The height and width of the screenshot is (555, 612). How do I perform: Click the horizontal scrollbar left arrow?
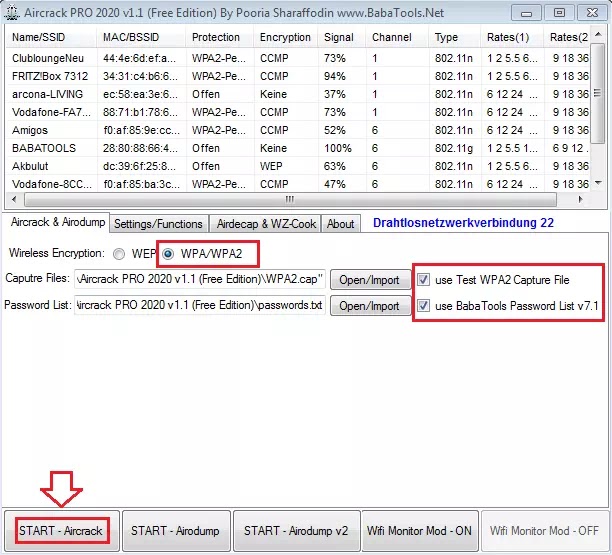[14, 199]
